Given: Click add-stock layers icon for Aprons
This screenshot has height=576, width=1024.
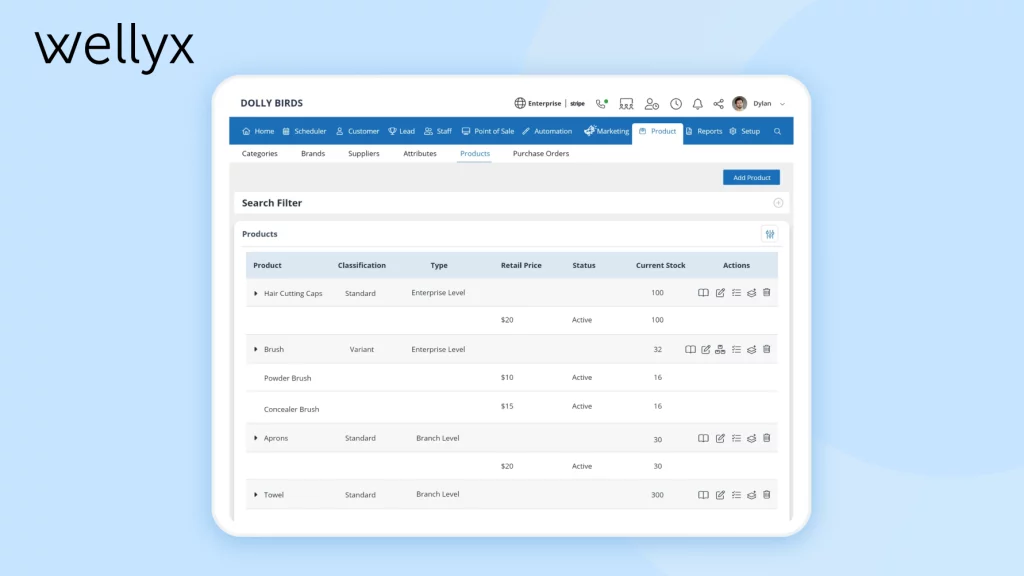Looking at the screenshot, I should tap(752, 438).
